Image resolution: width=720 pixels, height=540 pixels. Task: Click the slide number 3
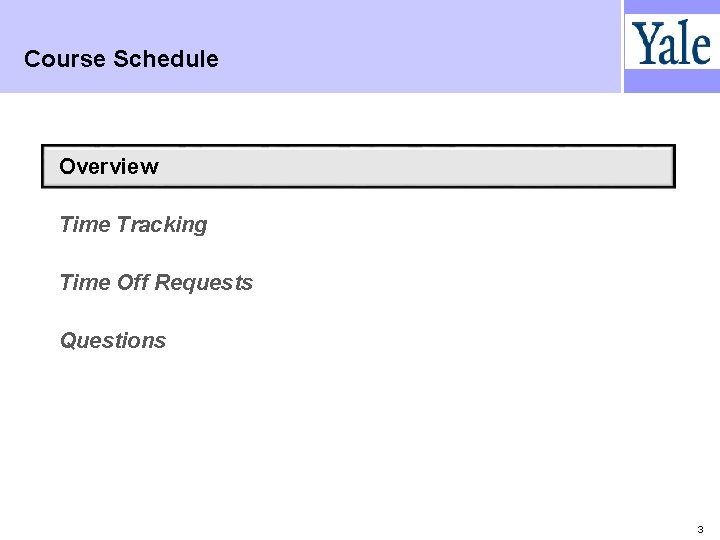click(700, 529)
